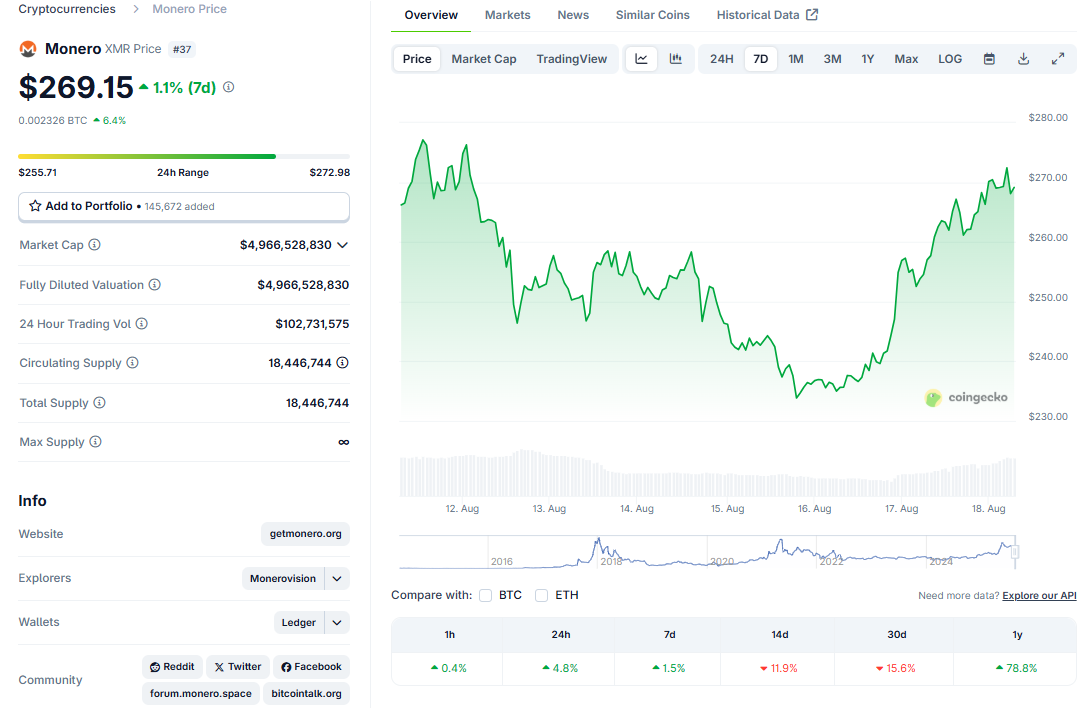The width and height of the screenshot is (1091, 708).
Task: Open the calendar date range picker
Action: (989, 59)
